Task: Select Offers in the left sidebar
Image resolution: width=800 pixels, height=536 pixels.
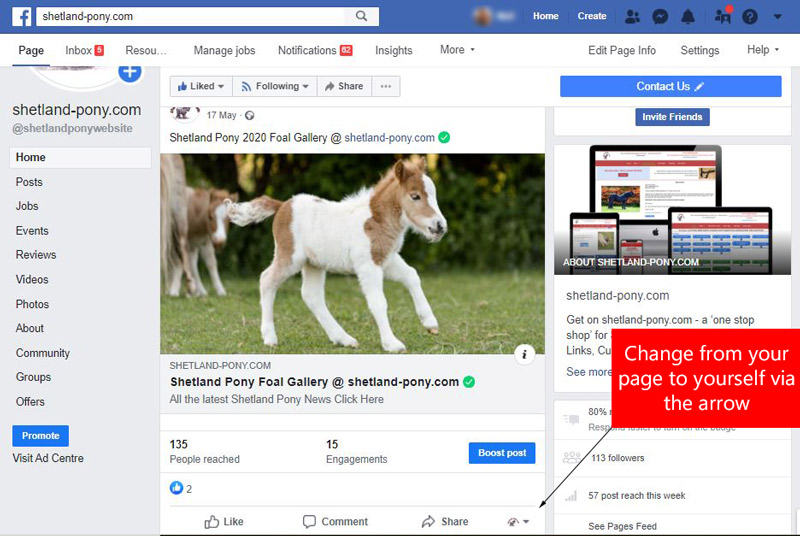Action: [x=30, y=401]
